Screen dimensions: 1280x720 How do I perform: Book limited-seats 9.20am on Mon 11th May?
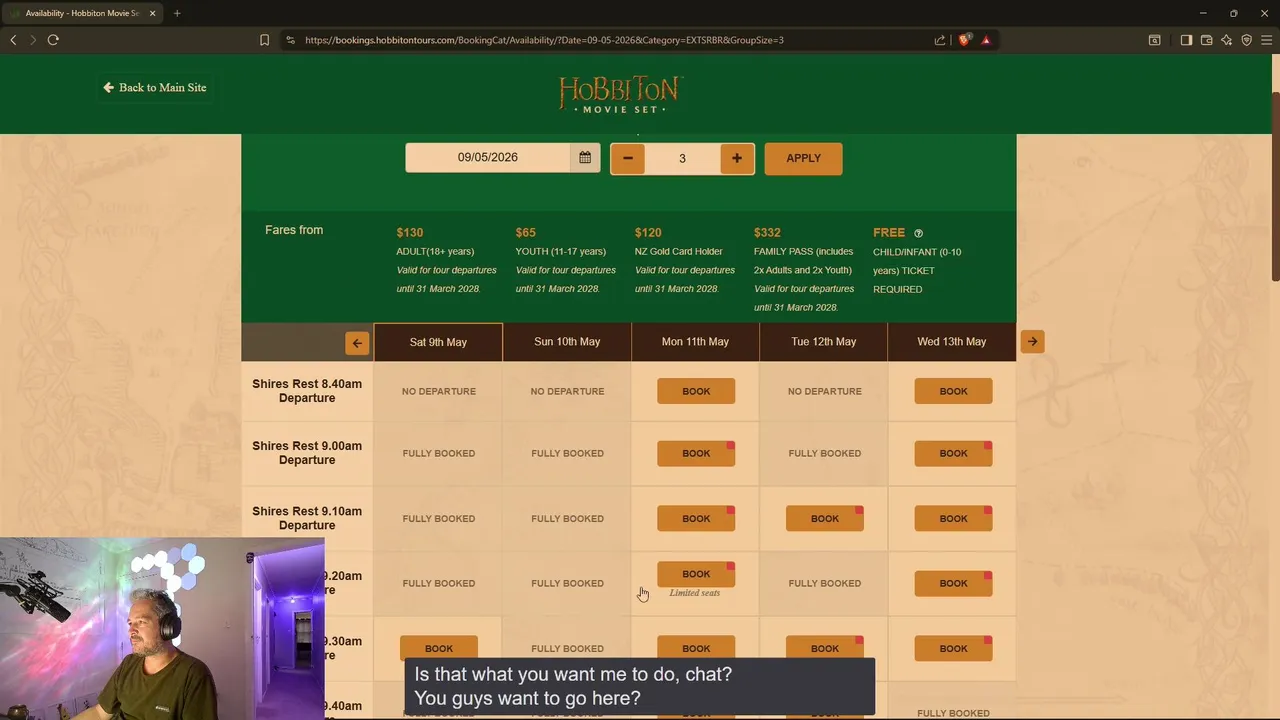click(x=696, y=574)
